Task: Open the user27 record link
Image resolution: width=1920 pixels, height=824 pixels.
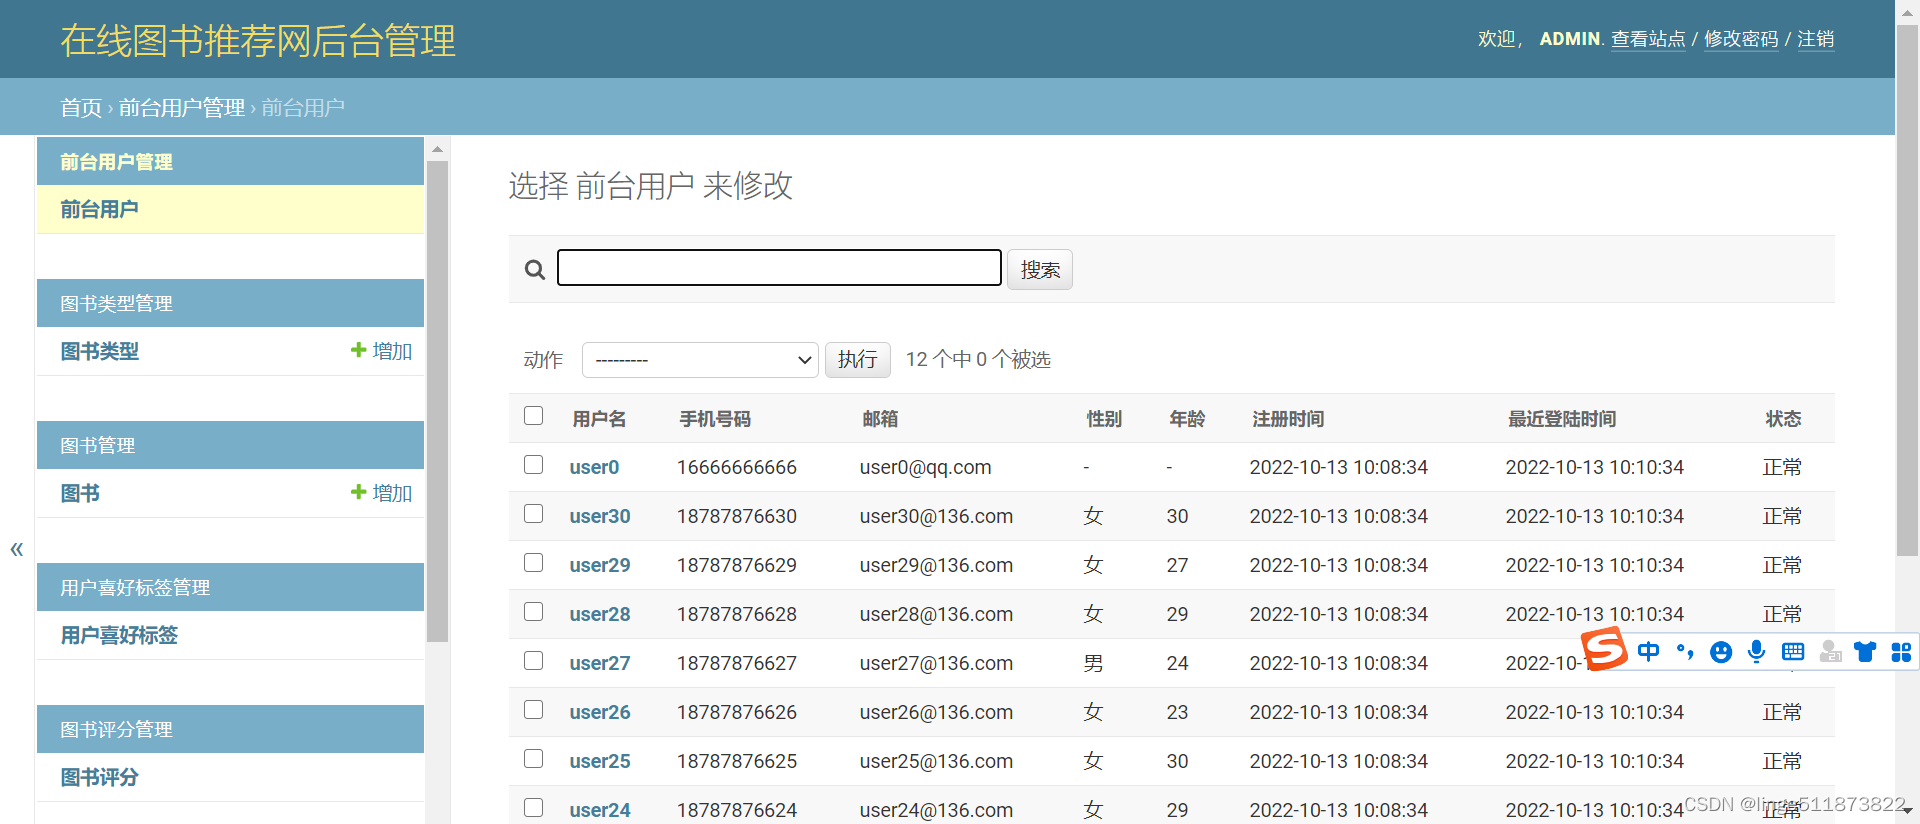Action: 600,663
